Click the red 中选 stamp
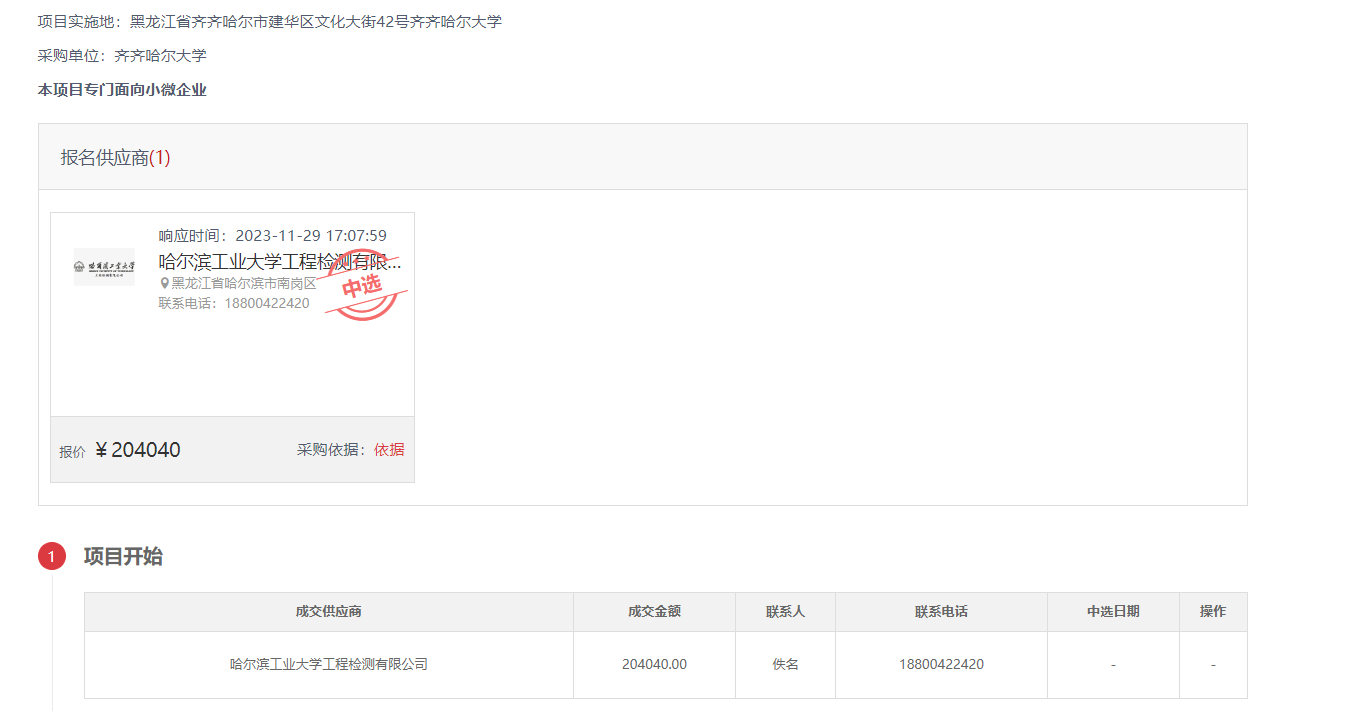 click(x=364, y=286)
